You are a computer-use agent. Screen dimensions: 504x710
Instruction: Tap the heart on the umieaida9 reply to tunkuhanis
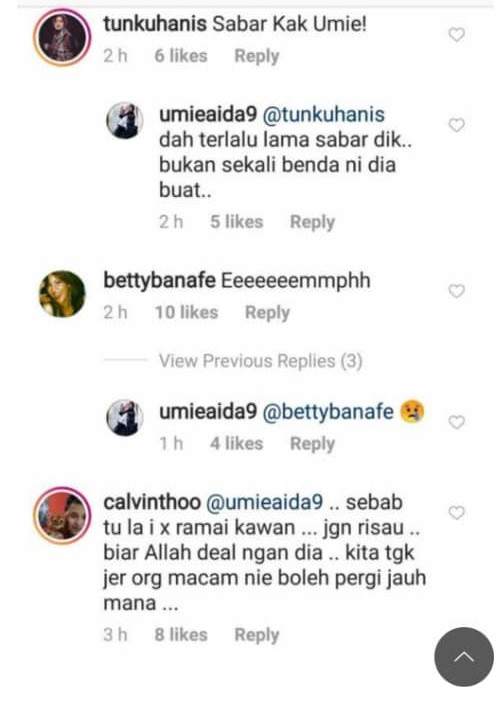(456, 125)
